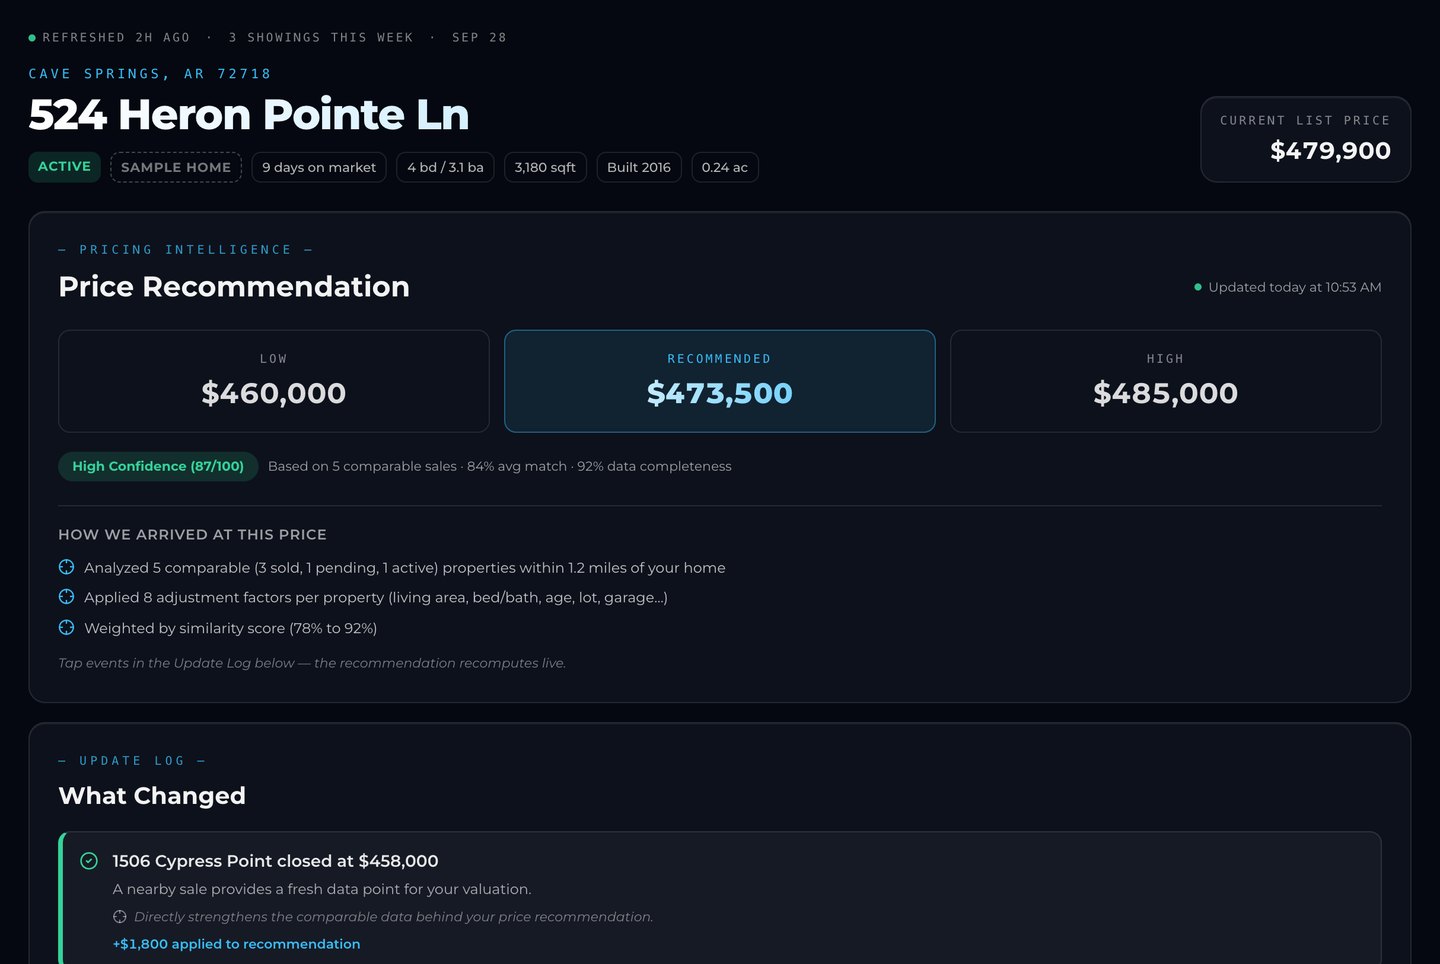
Task: Click the '524 Heron Pointe Ln' address heading
Action: (x=249, y=114)
